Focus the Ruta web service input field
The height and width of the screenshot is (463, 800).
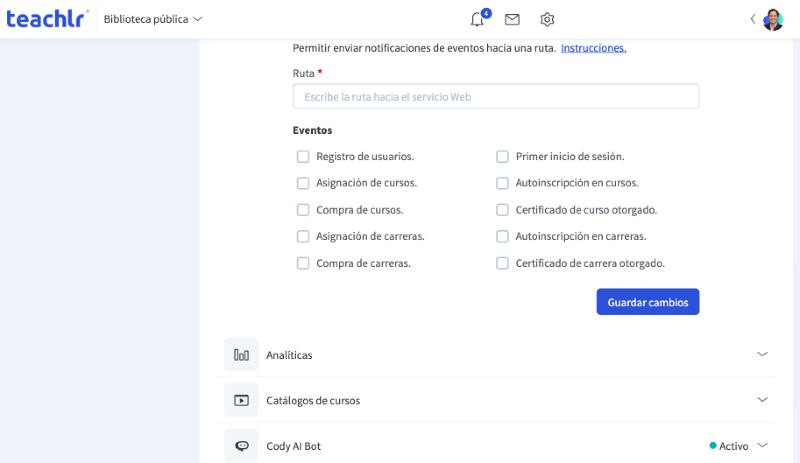496,96
